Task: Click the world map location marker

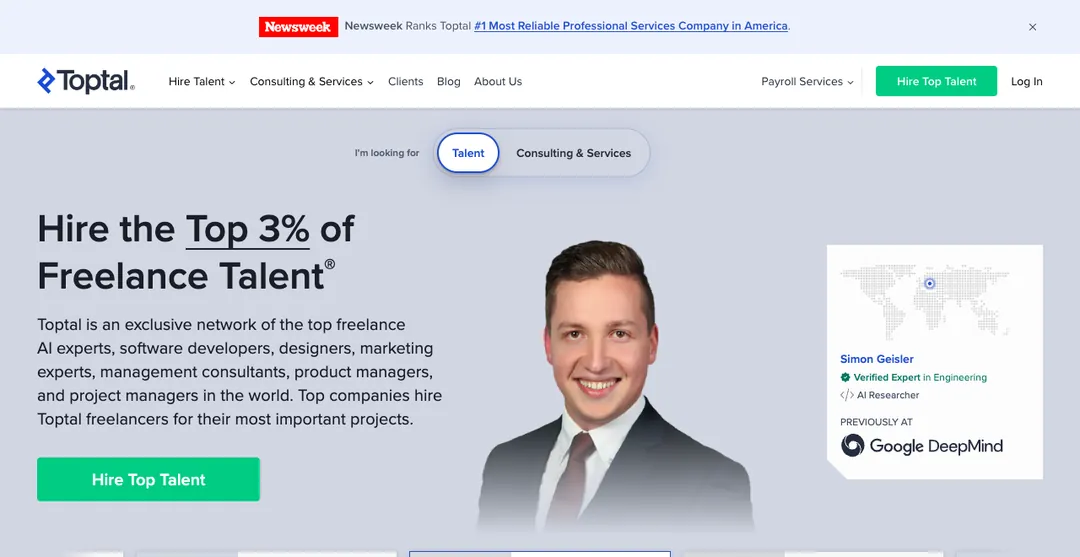Action: pyautogui.click(x=930, y=283)
